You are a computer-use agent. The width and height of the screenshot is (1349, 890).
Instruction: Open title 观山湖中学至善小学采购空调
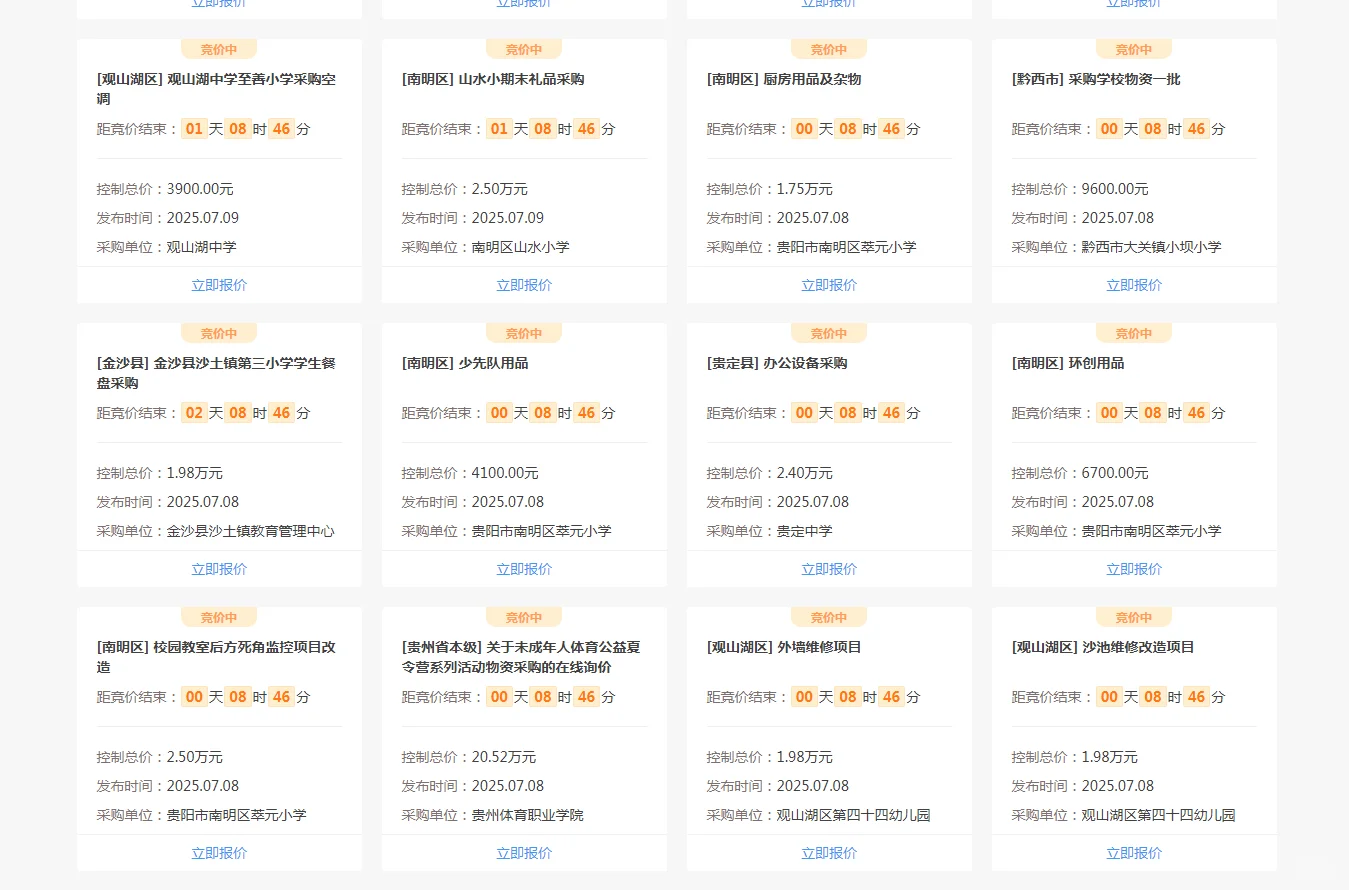(x=216, y=89)
